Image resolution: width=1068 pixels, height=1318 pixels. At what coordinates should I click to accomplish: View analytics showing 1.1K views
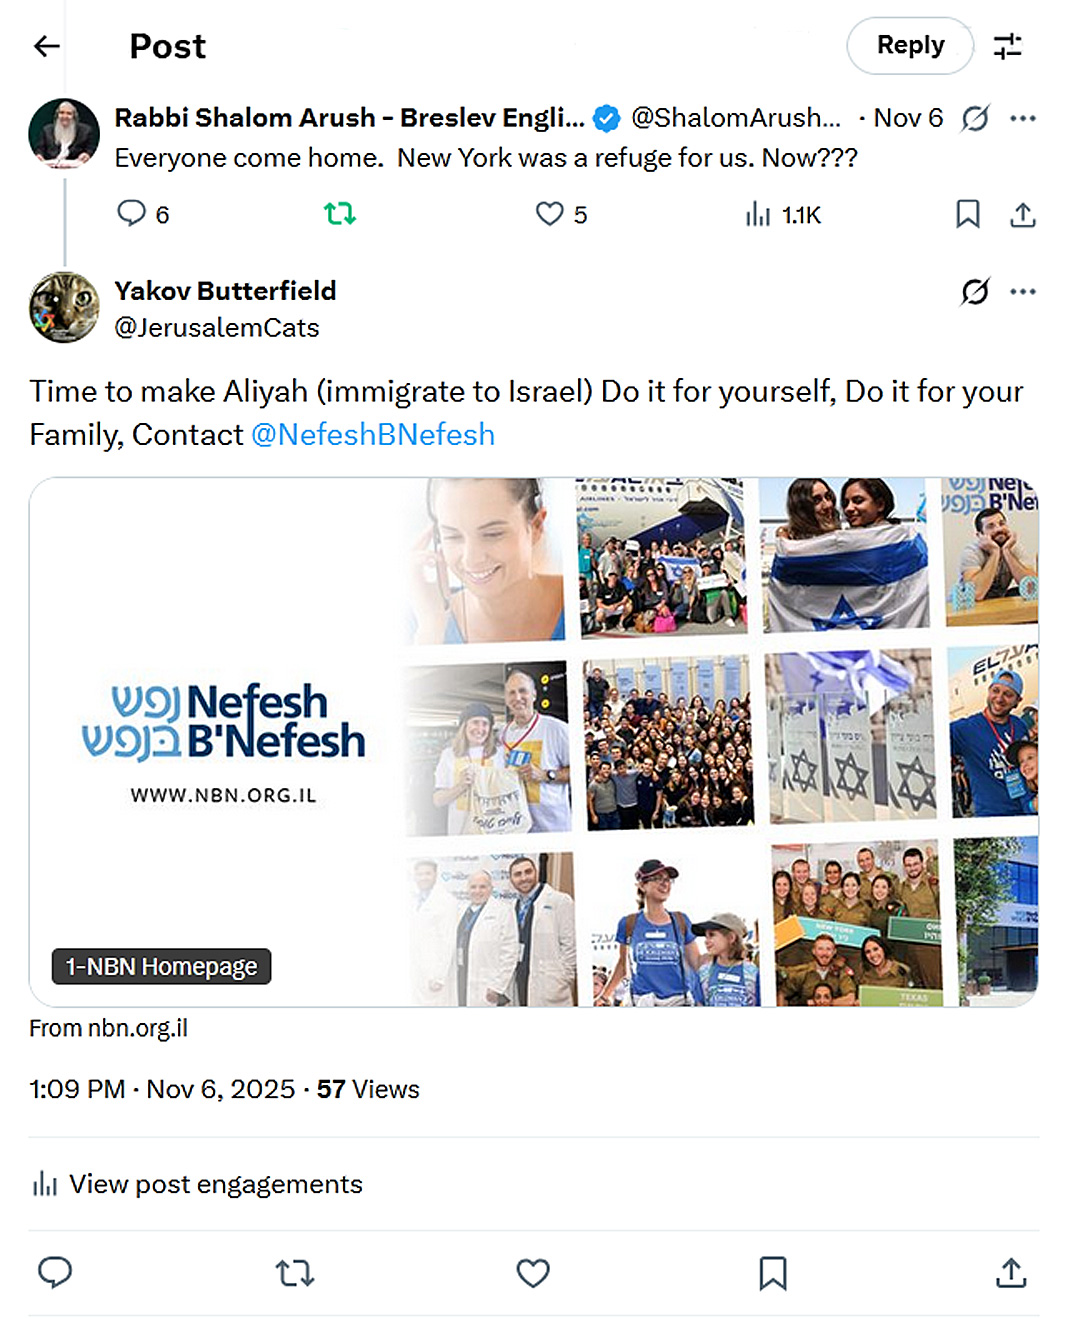coord(783,215)
